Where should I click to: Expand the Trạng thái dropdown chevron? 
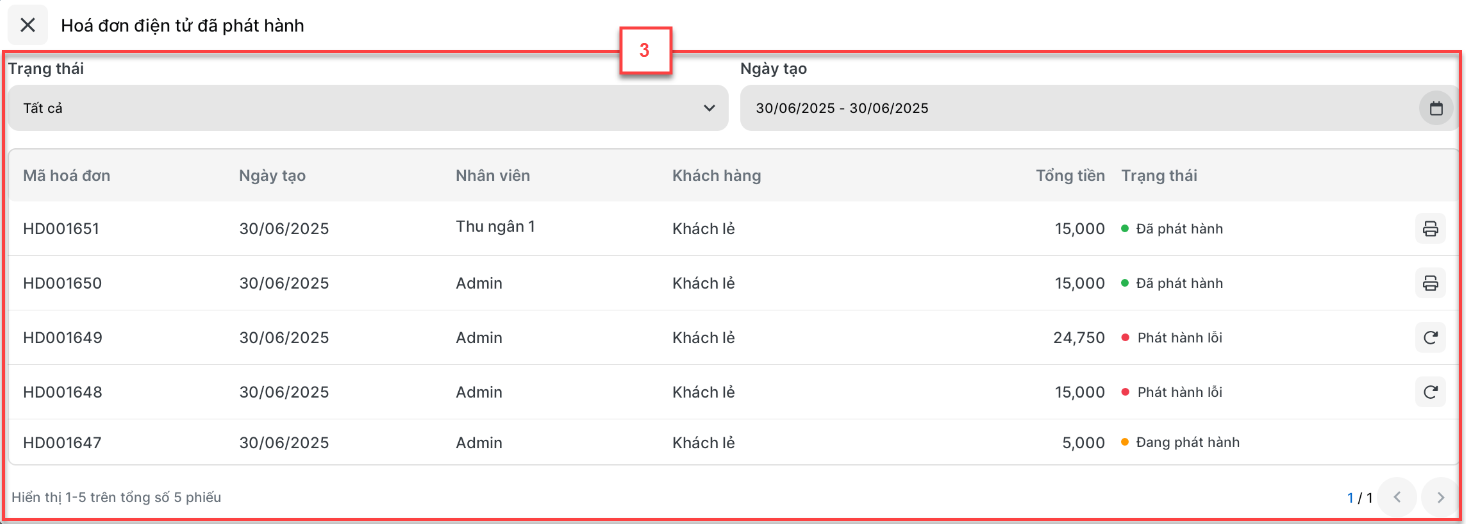709,108
